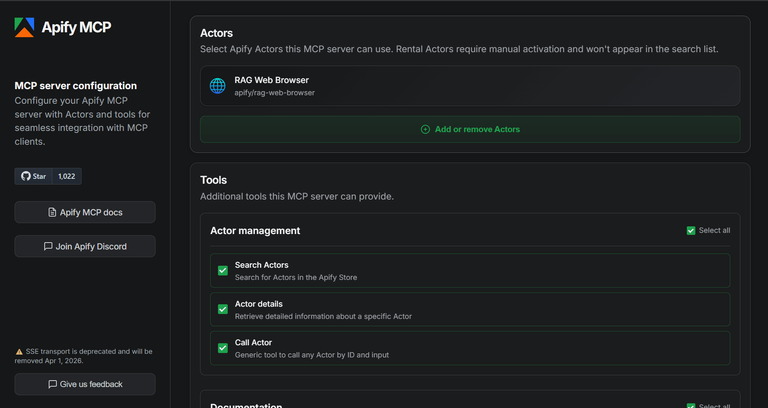Click the SSE transport warning icon
Viewport: 768px width, 408px height.
(19, 352)
